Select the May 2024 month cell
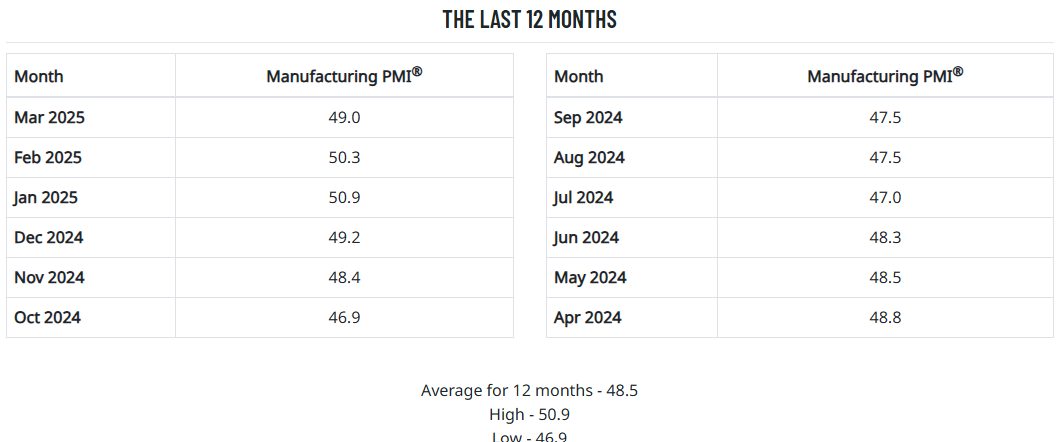 tap(590, 278)
